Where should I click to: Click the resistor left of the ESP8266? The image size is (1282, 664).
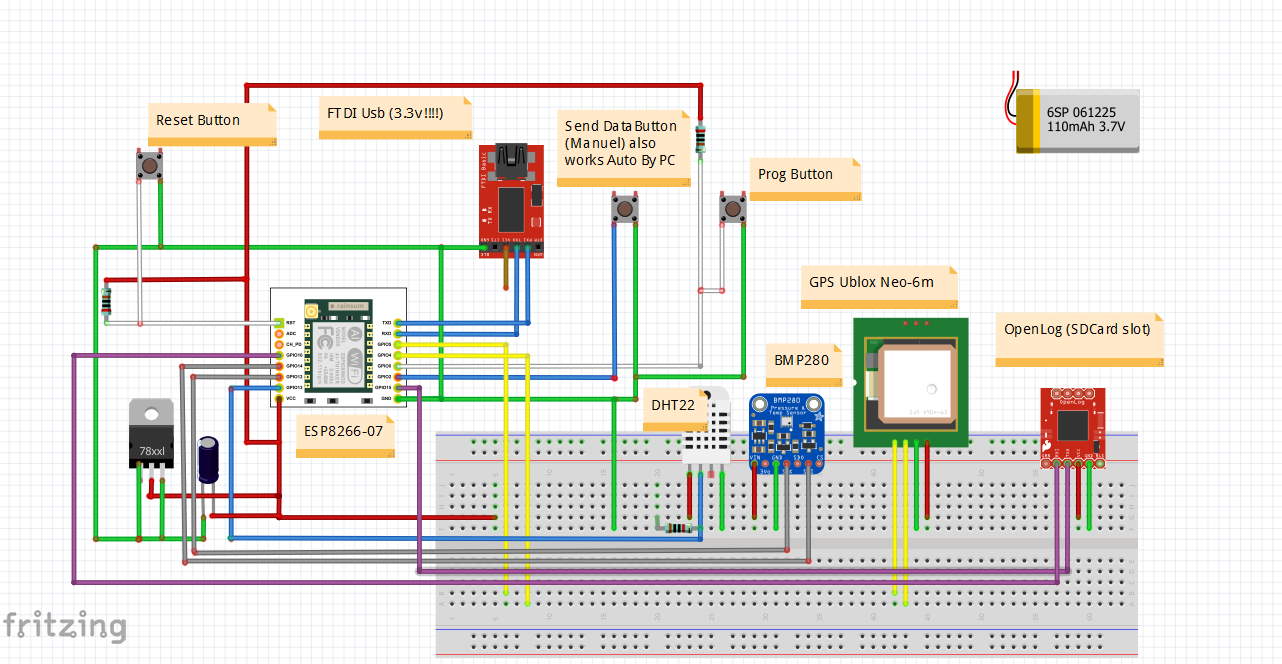(x=105, y=300)
